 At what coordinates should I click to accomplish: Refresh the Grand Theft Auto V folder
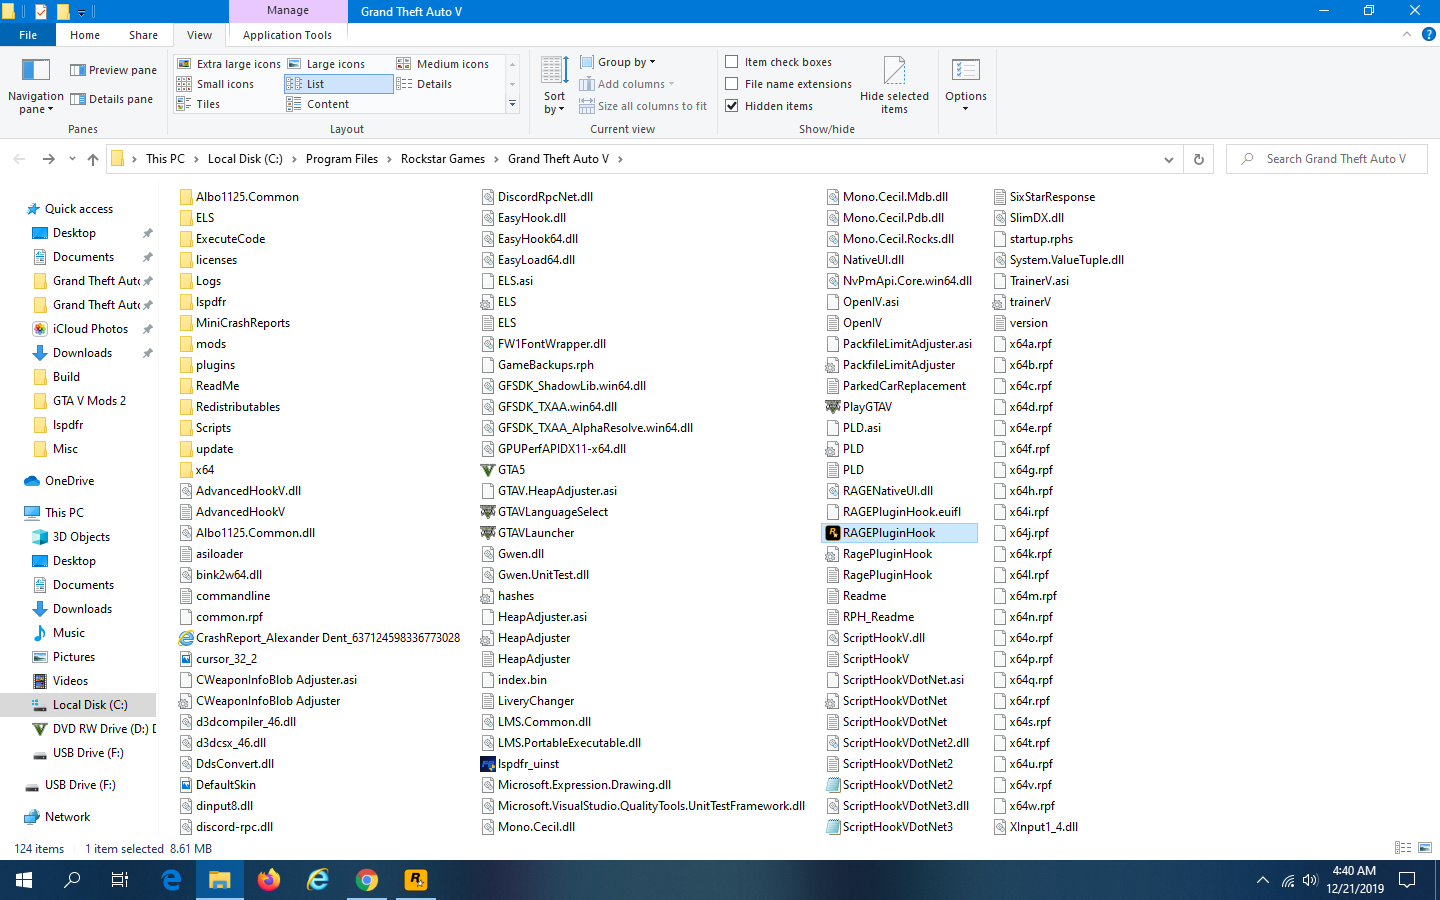1199,159
